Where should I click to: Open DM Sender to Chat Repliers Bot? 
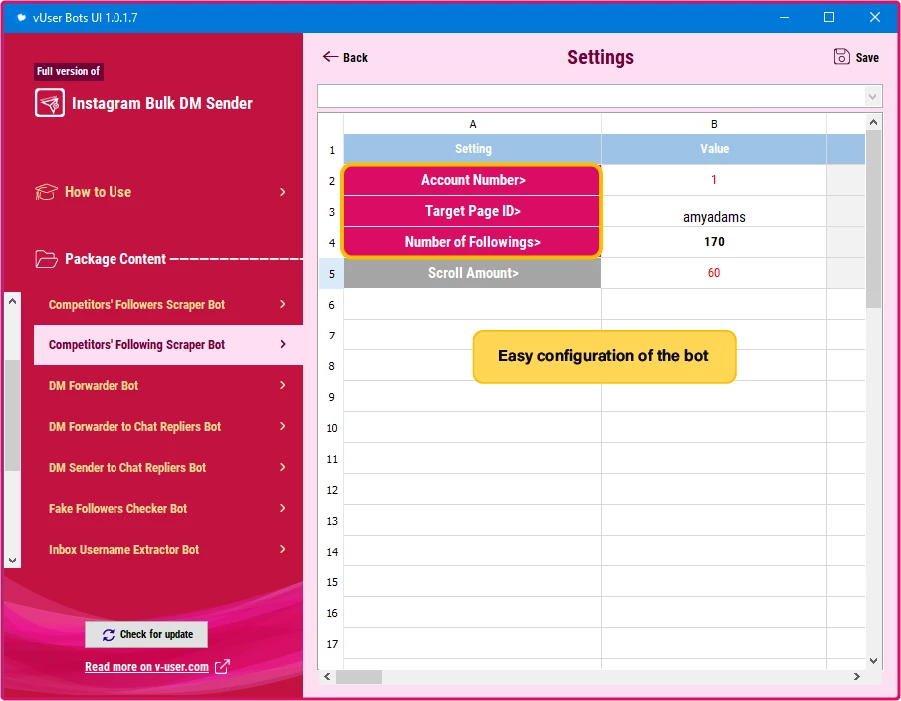168,468
